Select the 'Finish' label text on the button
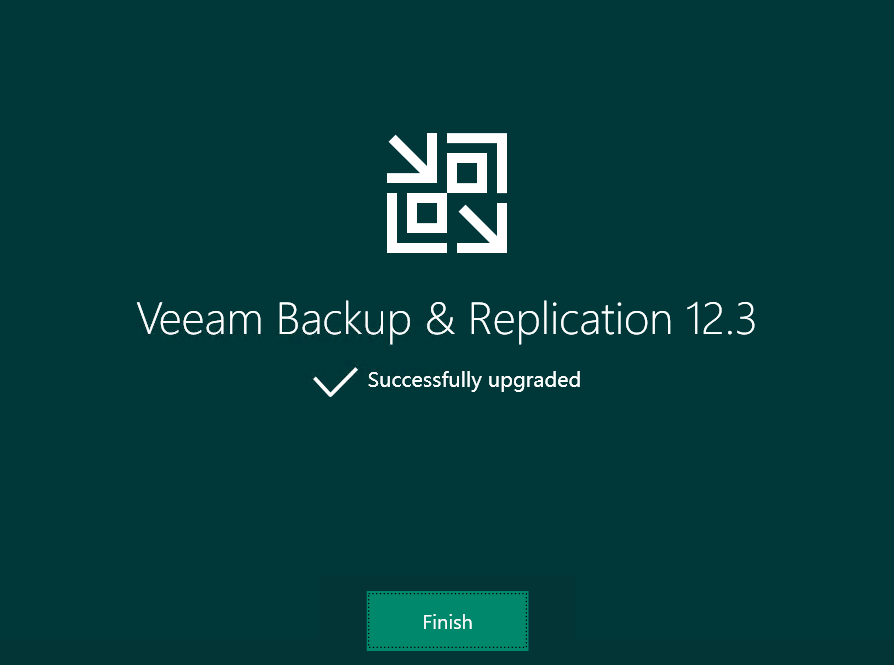Image resolution: width=894 pixels, height=665 pixels. click(x=447, y=622)
